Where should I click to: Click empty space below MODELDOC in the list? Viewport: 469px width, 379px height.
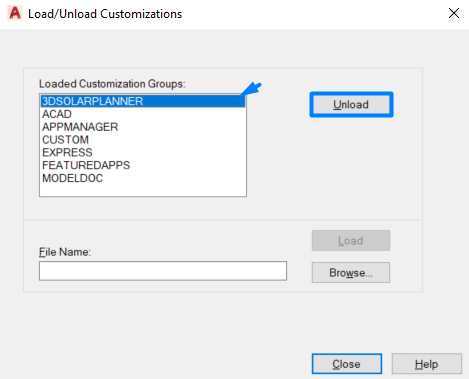click(143, 190)
